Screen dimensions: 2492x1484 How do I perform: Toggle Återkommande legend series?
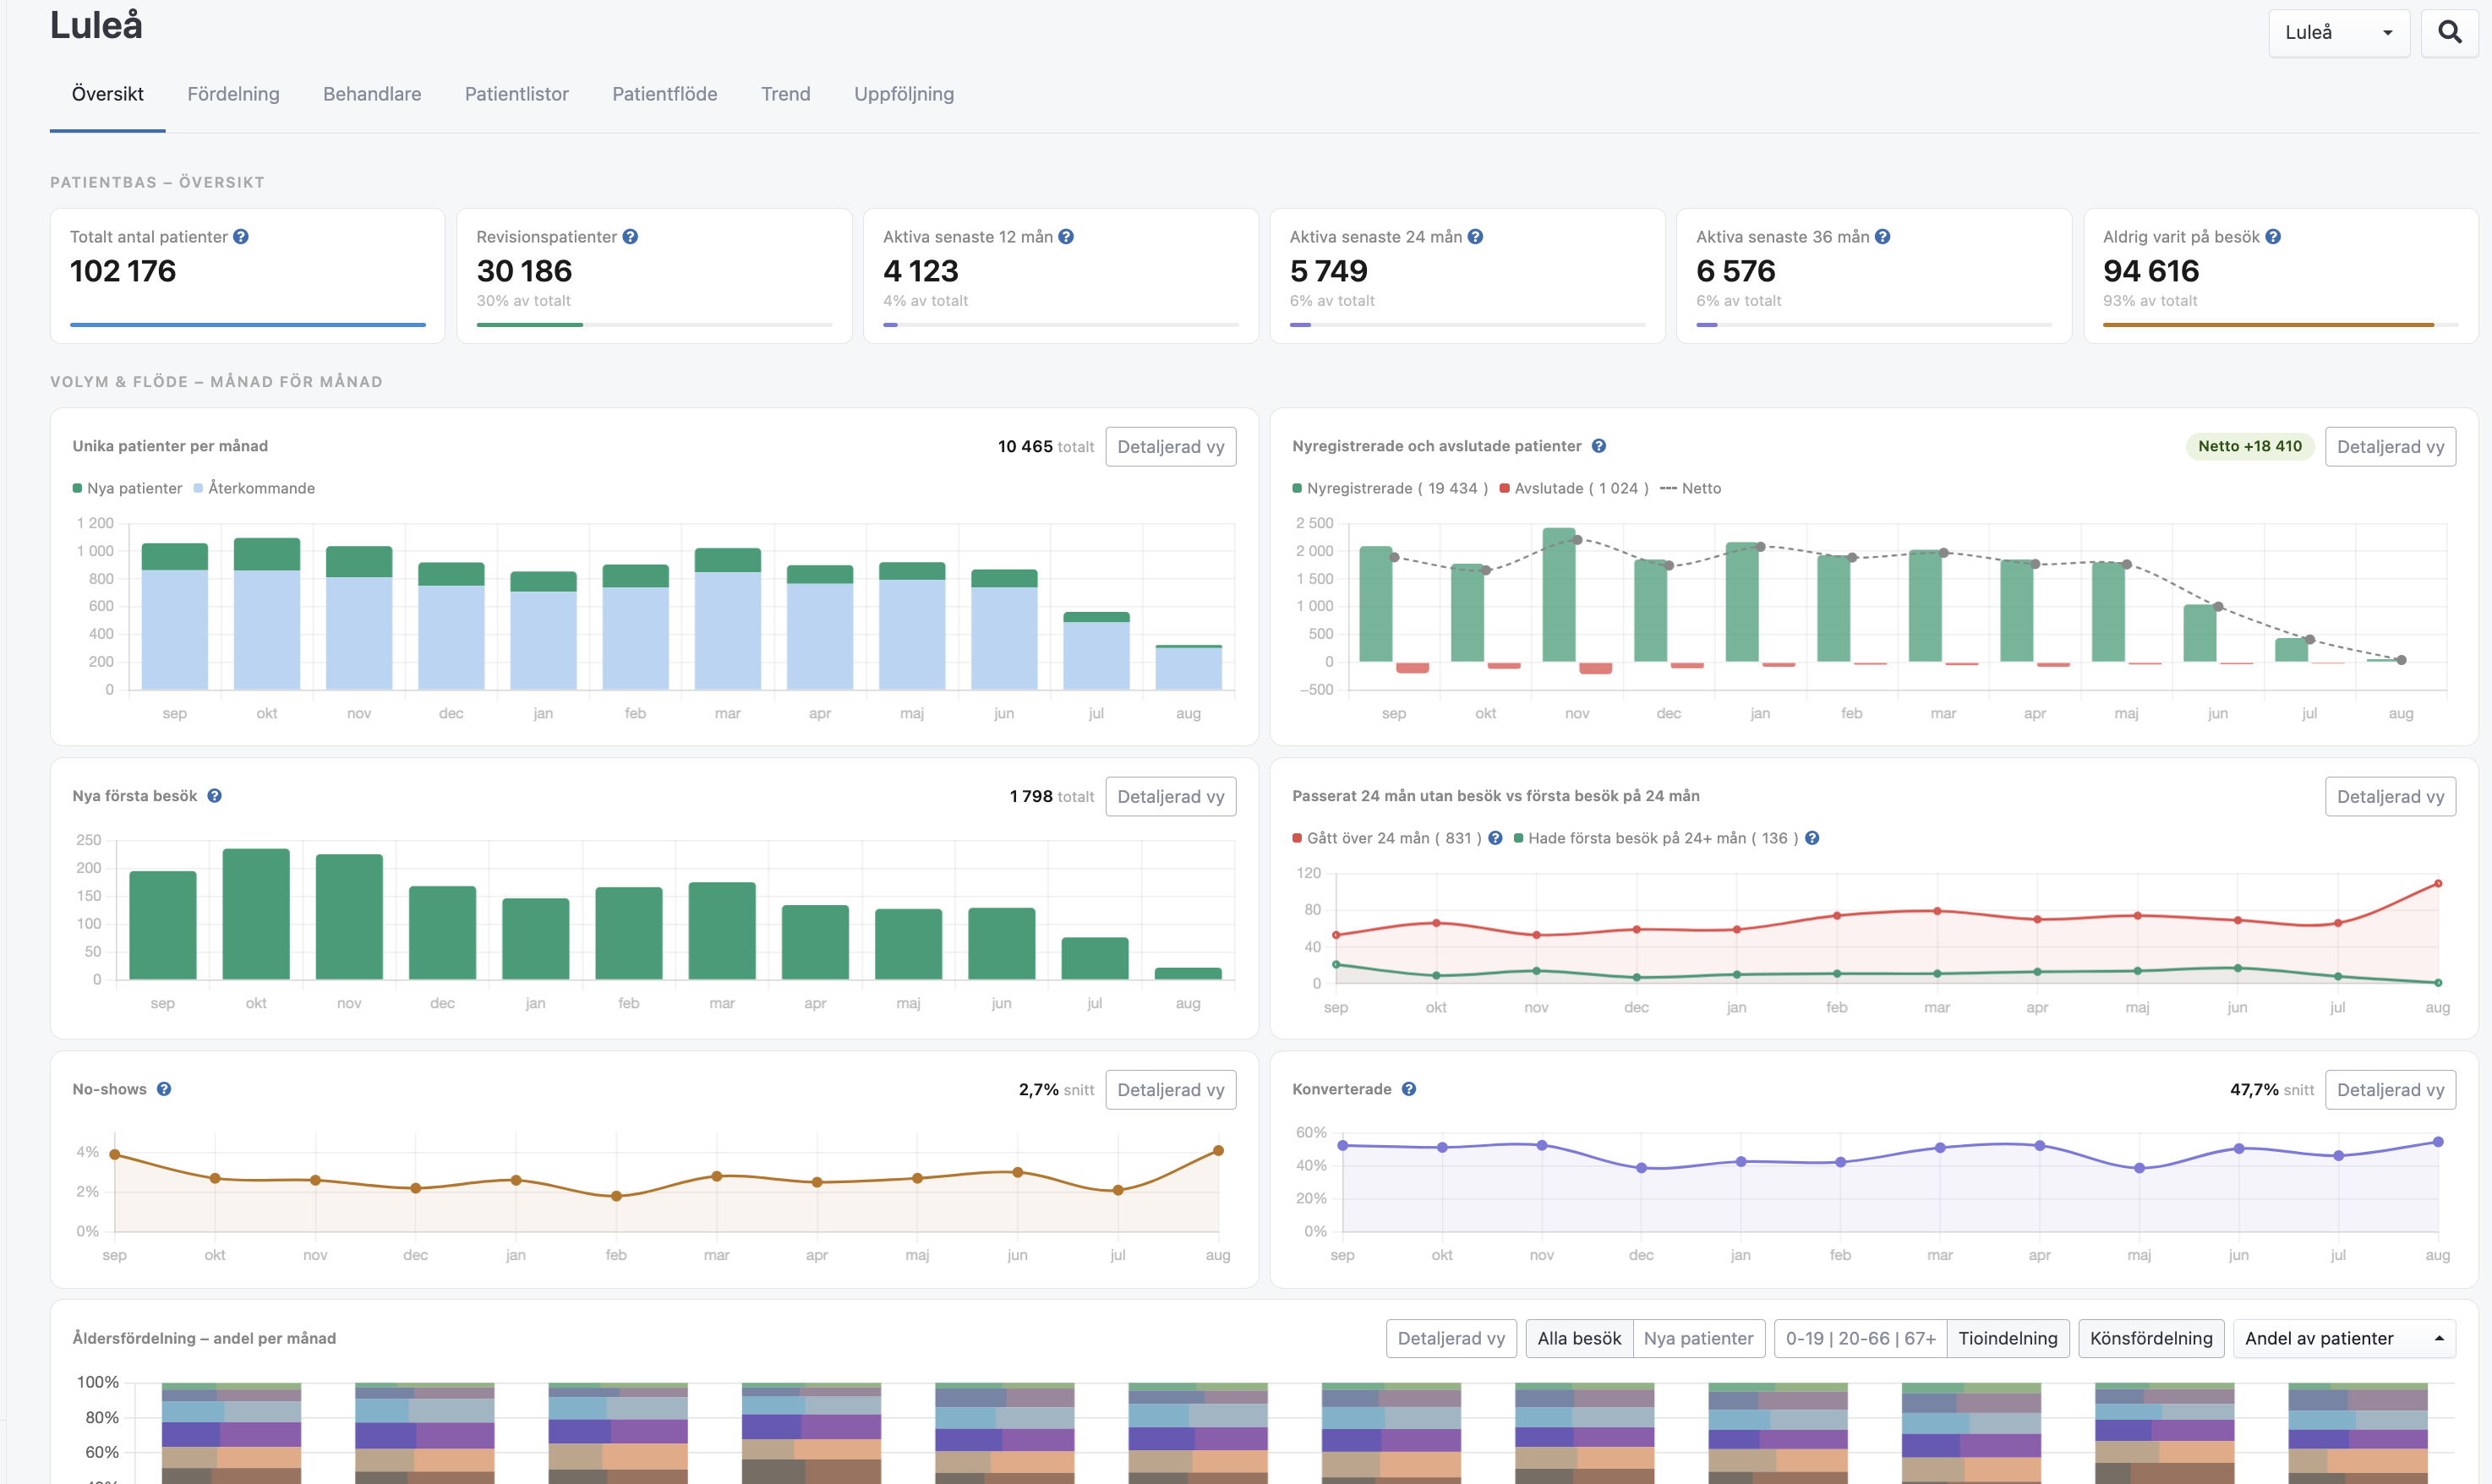[254, 488]
